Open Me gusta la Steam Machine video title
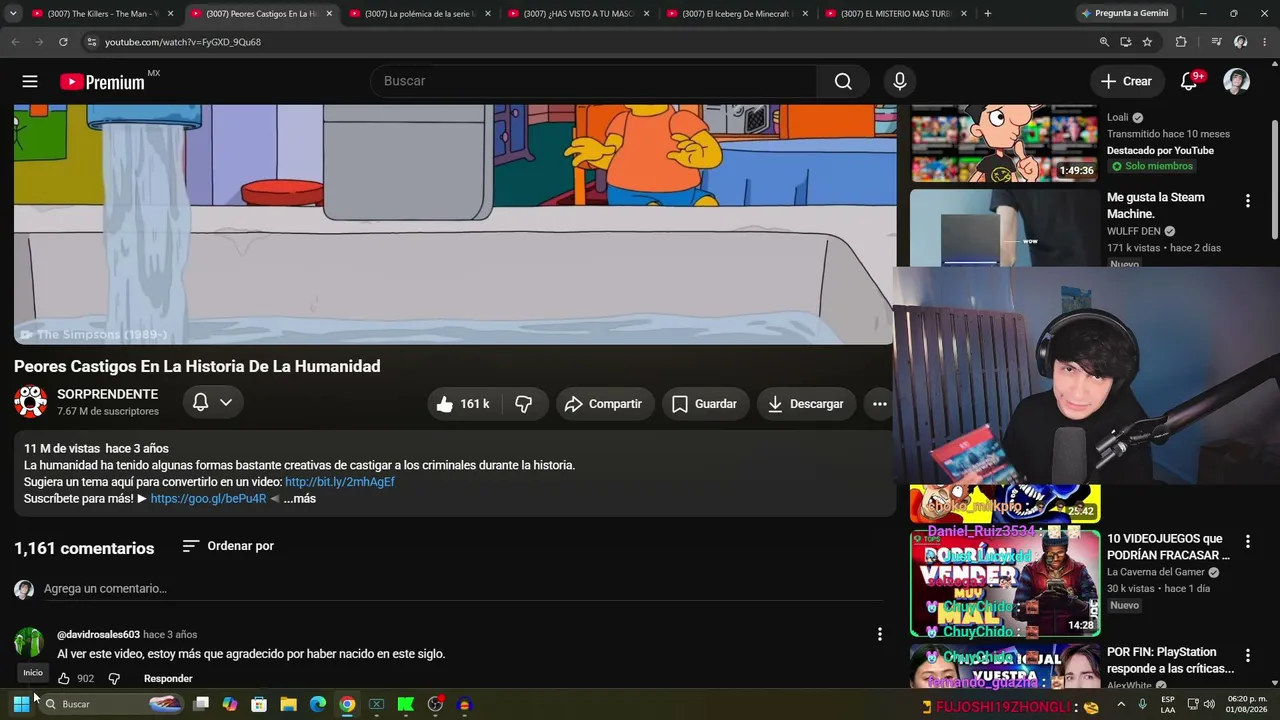 [x=1156, y=205]
